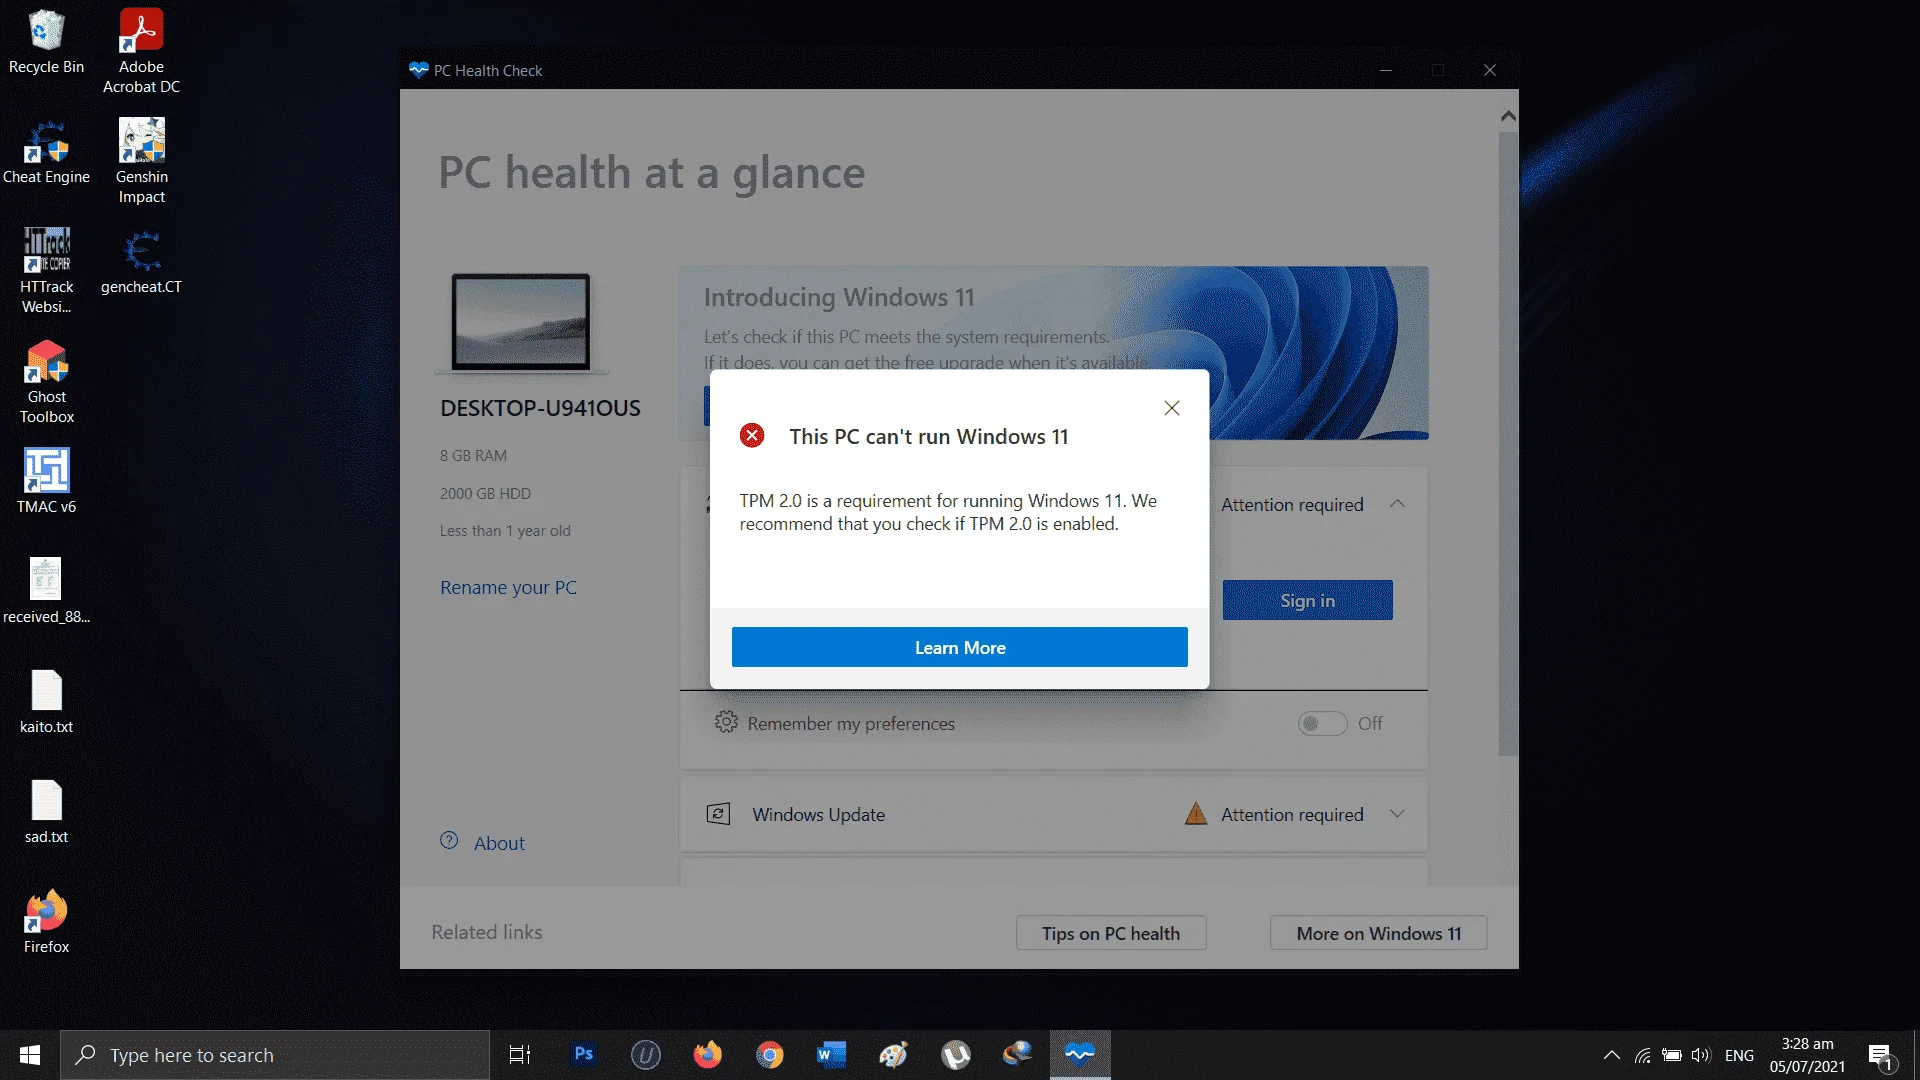Click the Remember my preferences gear icon
Screen dimensions: 1920x1080
(x=726, y=722)
